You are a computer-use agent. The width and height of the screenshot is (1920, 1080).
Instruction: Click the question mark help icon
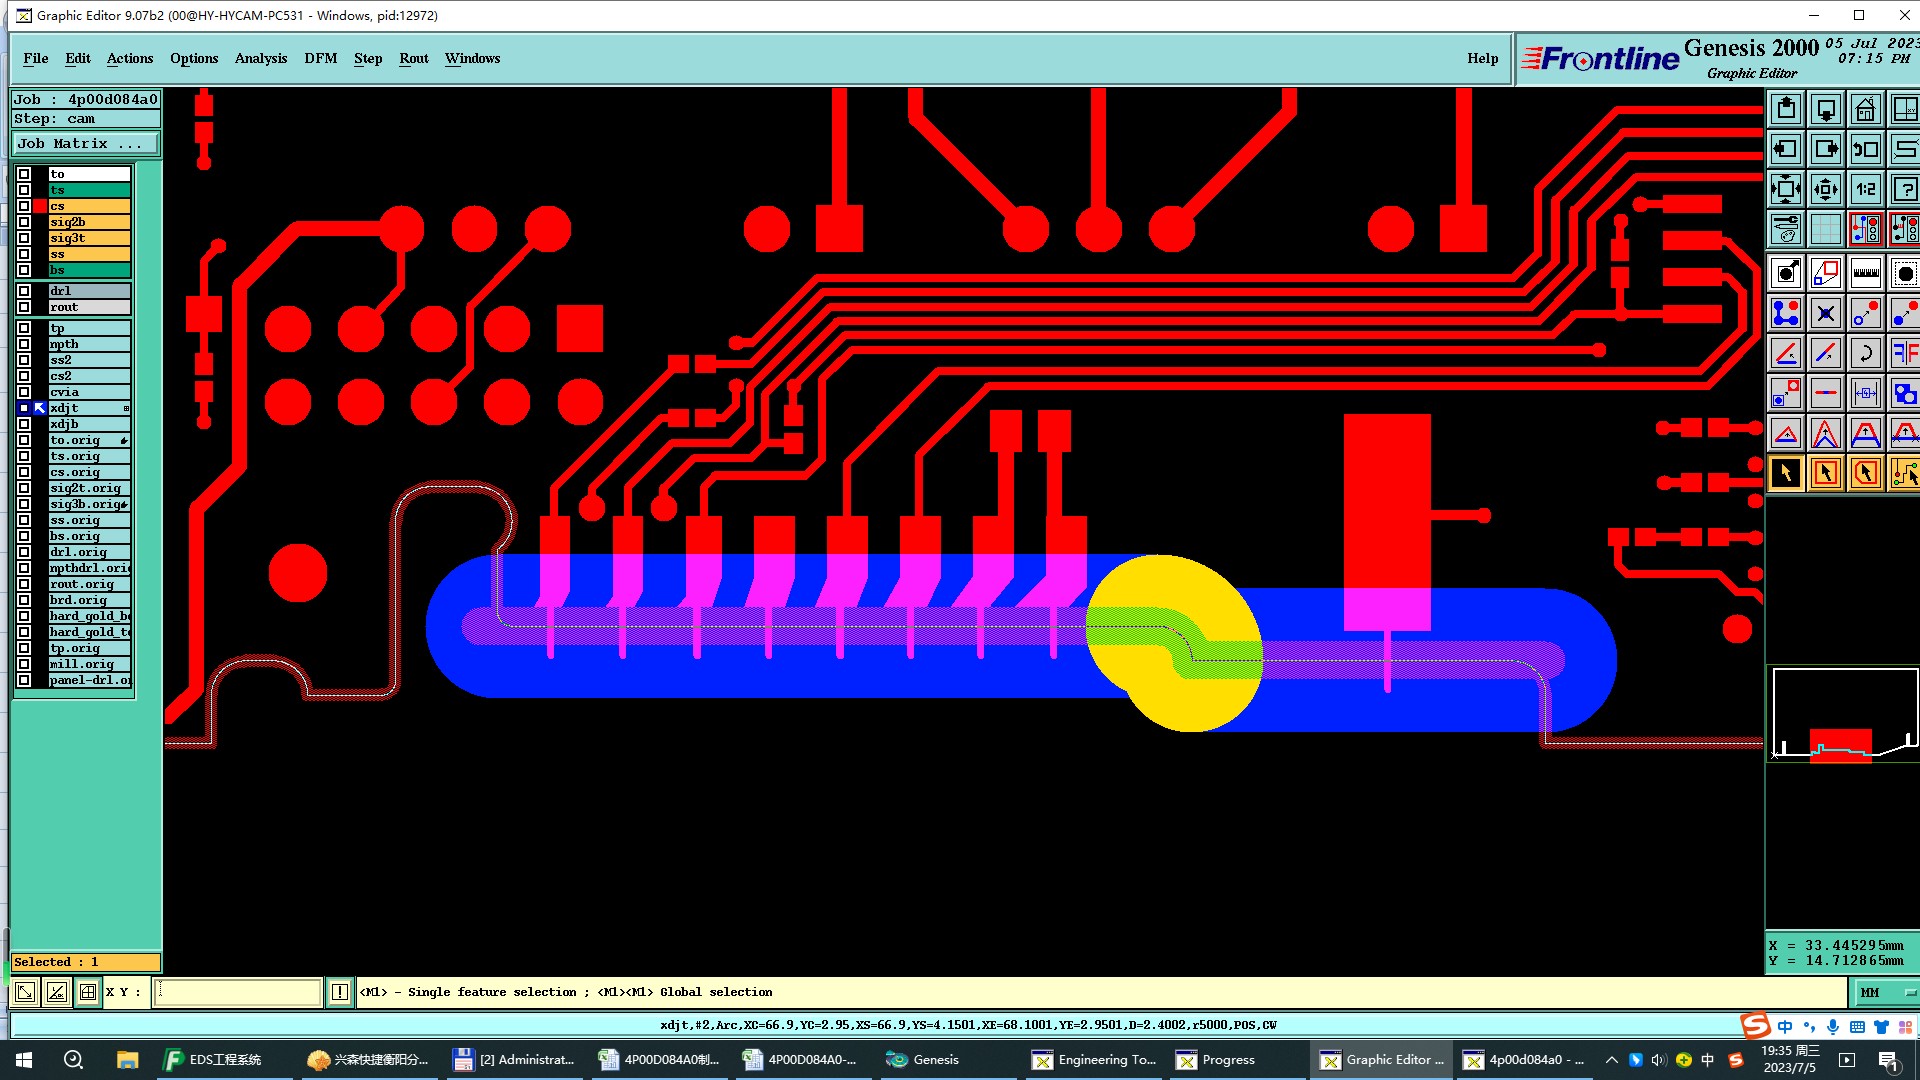pyautogui.click(x=1904, y=189)
